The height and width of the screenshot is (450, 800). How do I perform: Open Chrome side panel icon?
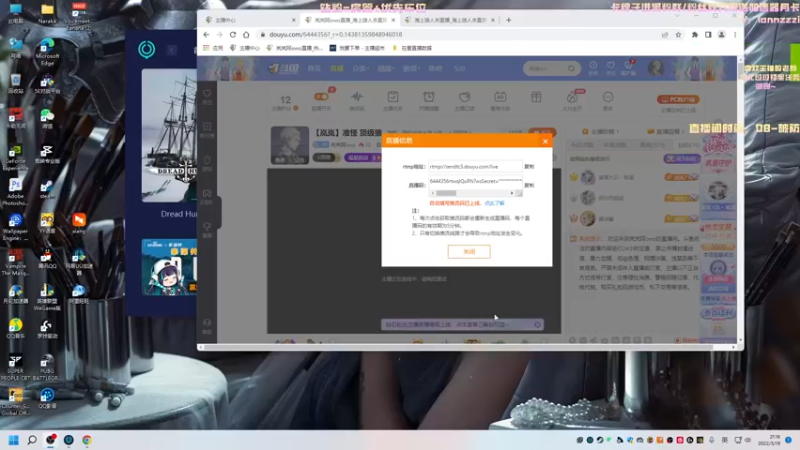click(x=708, y=35)
